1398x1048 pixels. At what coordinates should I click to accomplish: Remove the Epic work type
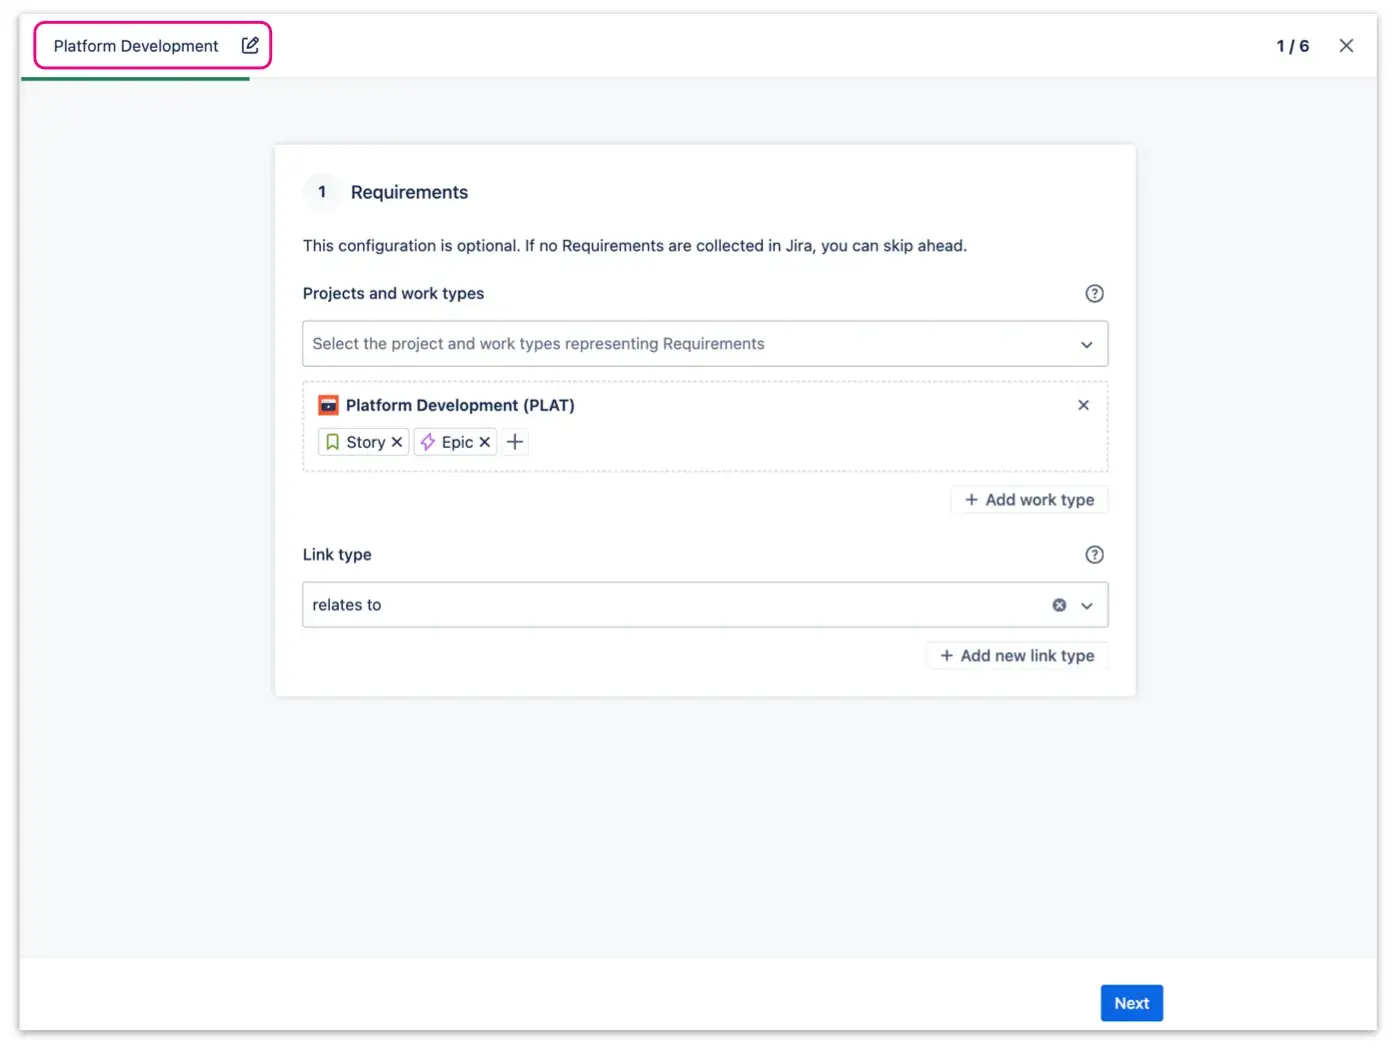pos(485,441)
